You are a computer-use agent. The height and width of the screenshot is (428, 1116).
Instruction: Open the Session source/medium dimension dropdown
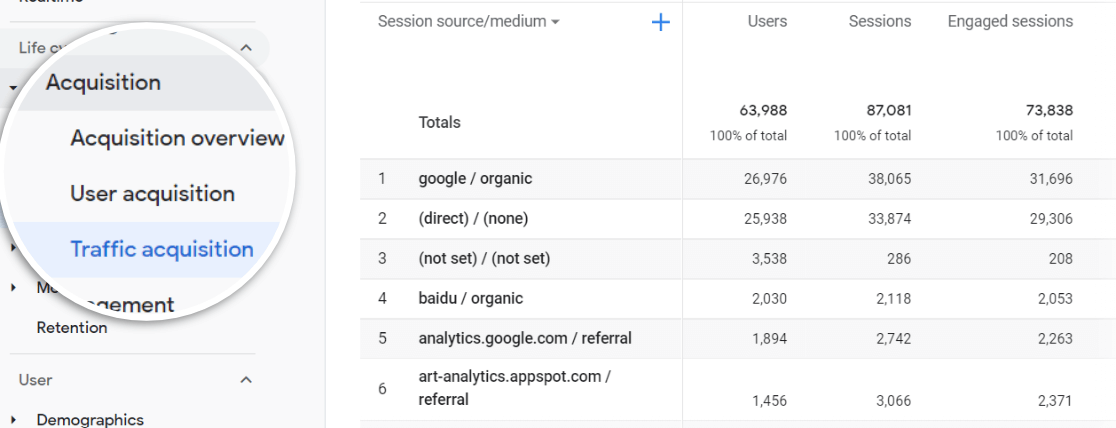[468, 21]
